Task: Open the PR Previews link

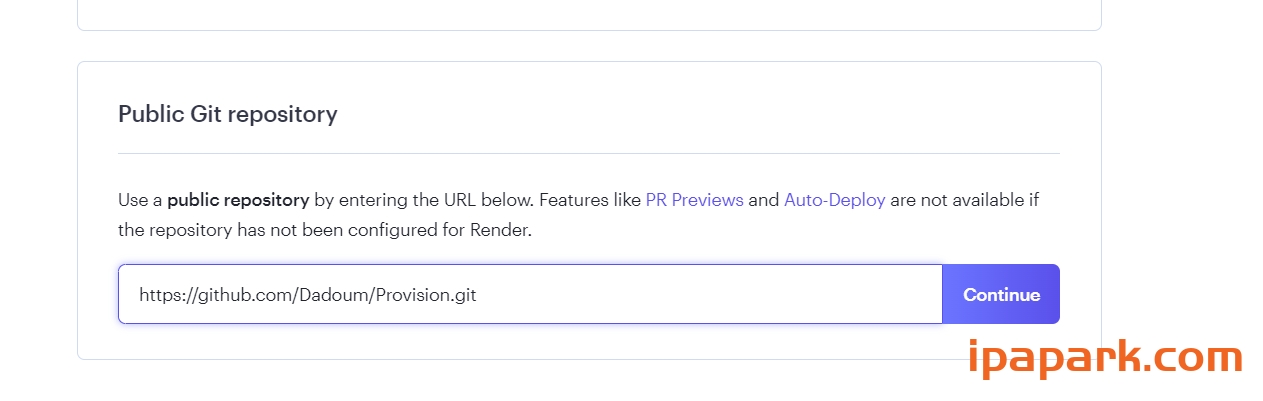Action: coord(694,200)
